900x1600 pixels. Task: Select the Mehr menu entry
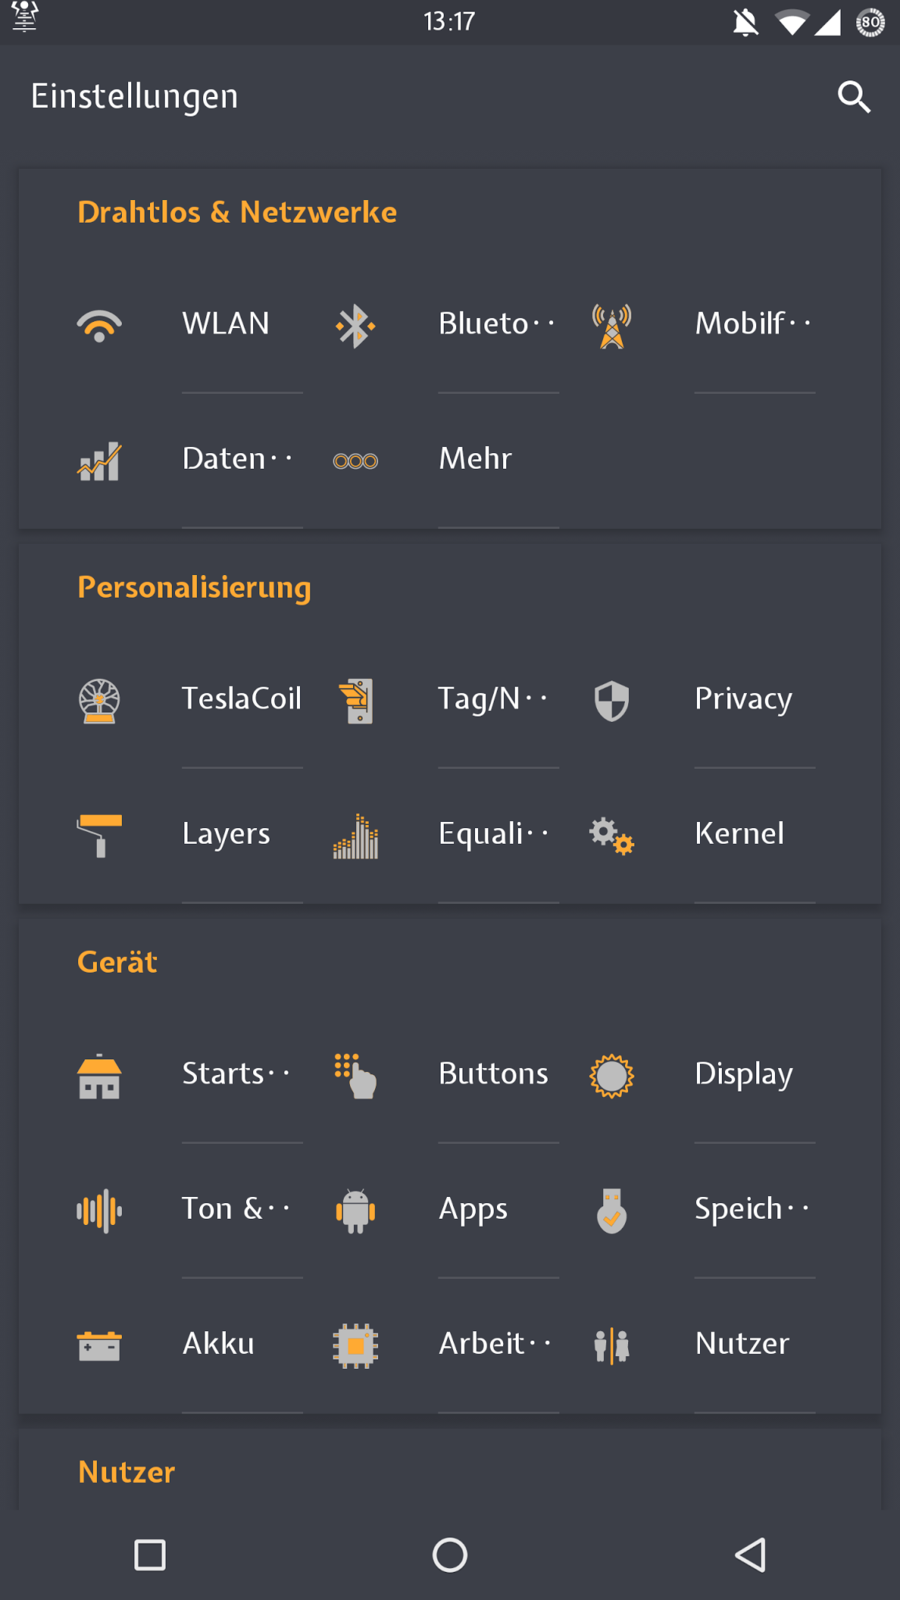[x=476, y=459]
